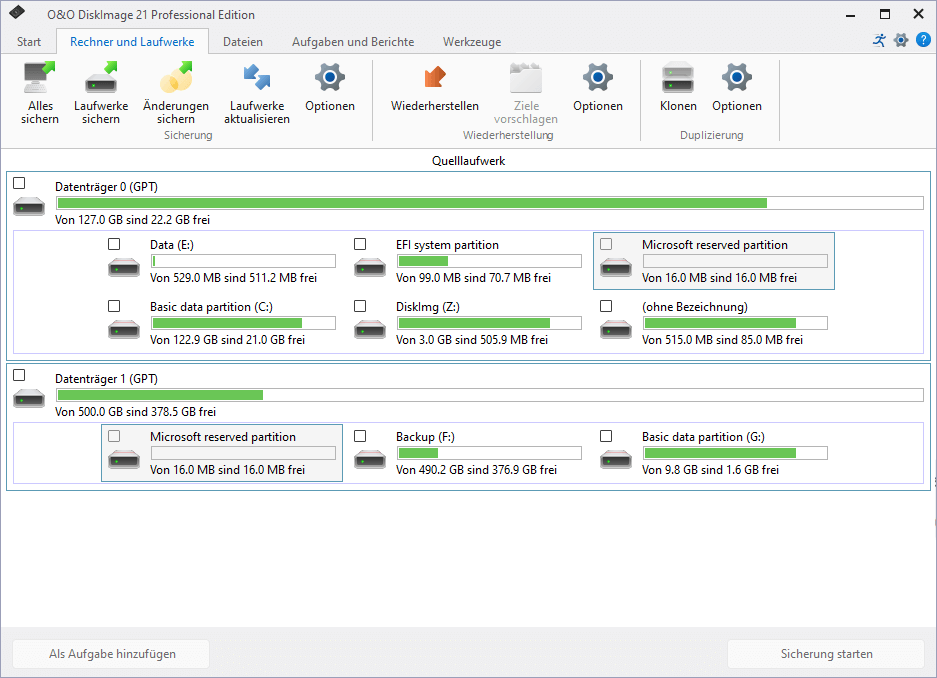937x678 pixels.
Task: Select the DiskImg (Z:) drive icon
Action: 370,329
